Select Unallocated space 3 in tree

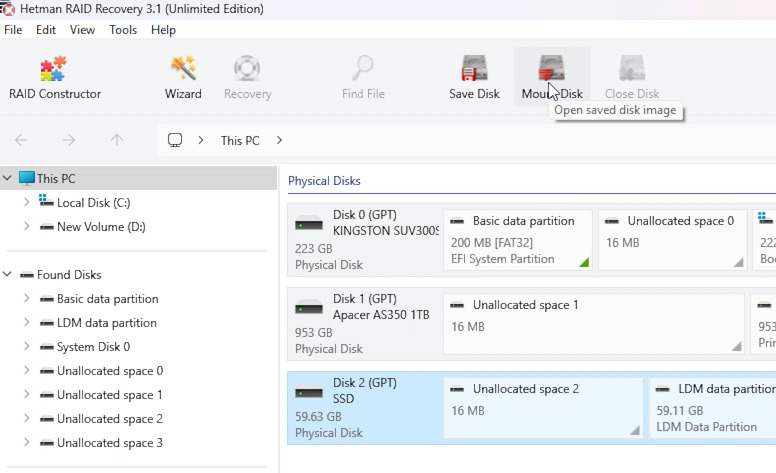click(x=109, y=442)
